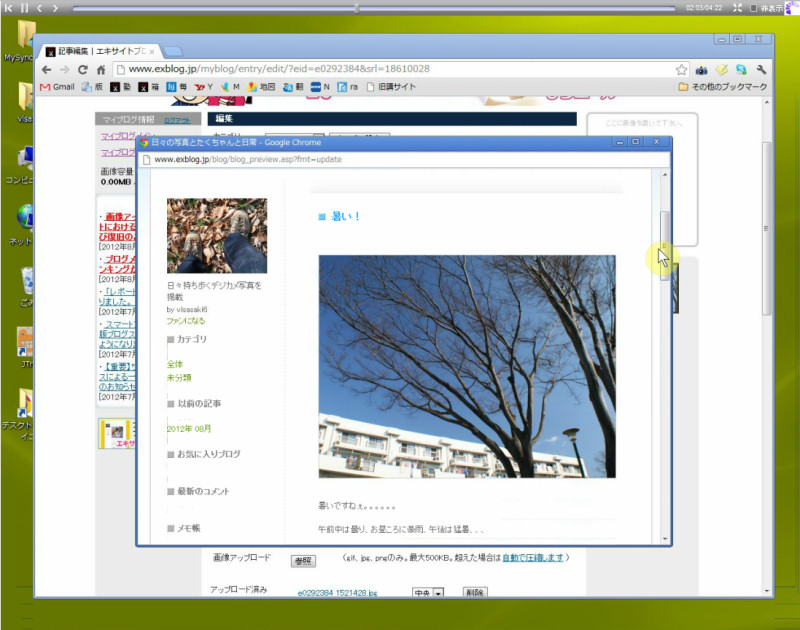Click the 参照 browse button

[303, 561]
